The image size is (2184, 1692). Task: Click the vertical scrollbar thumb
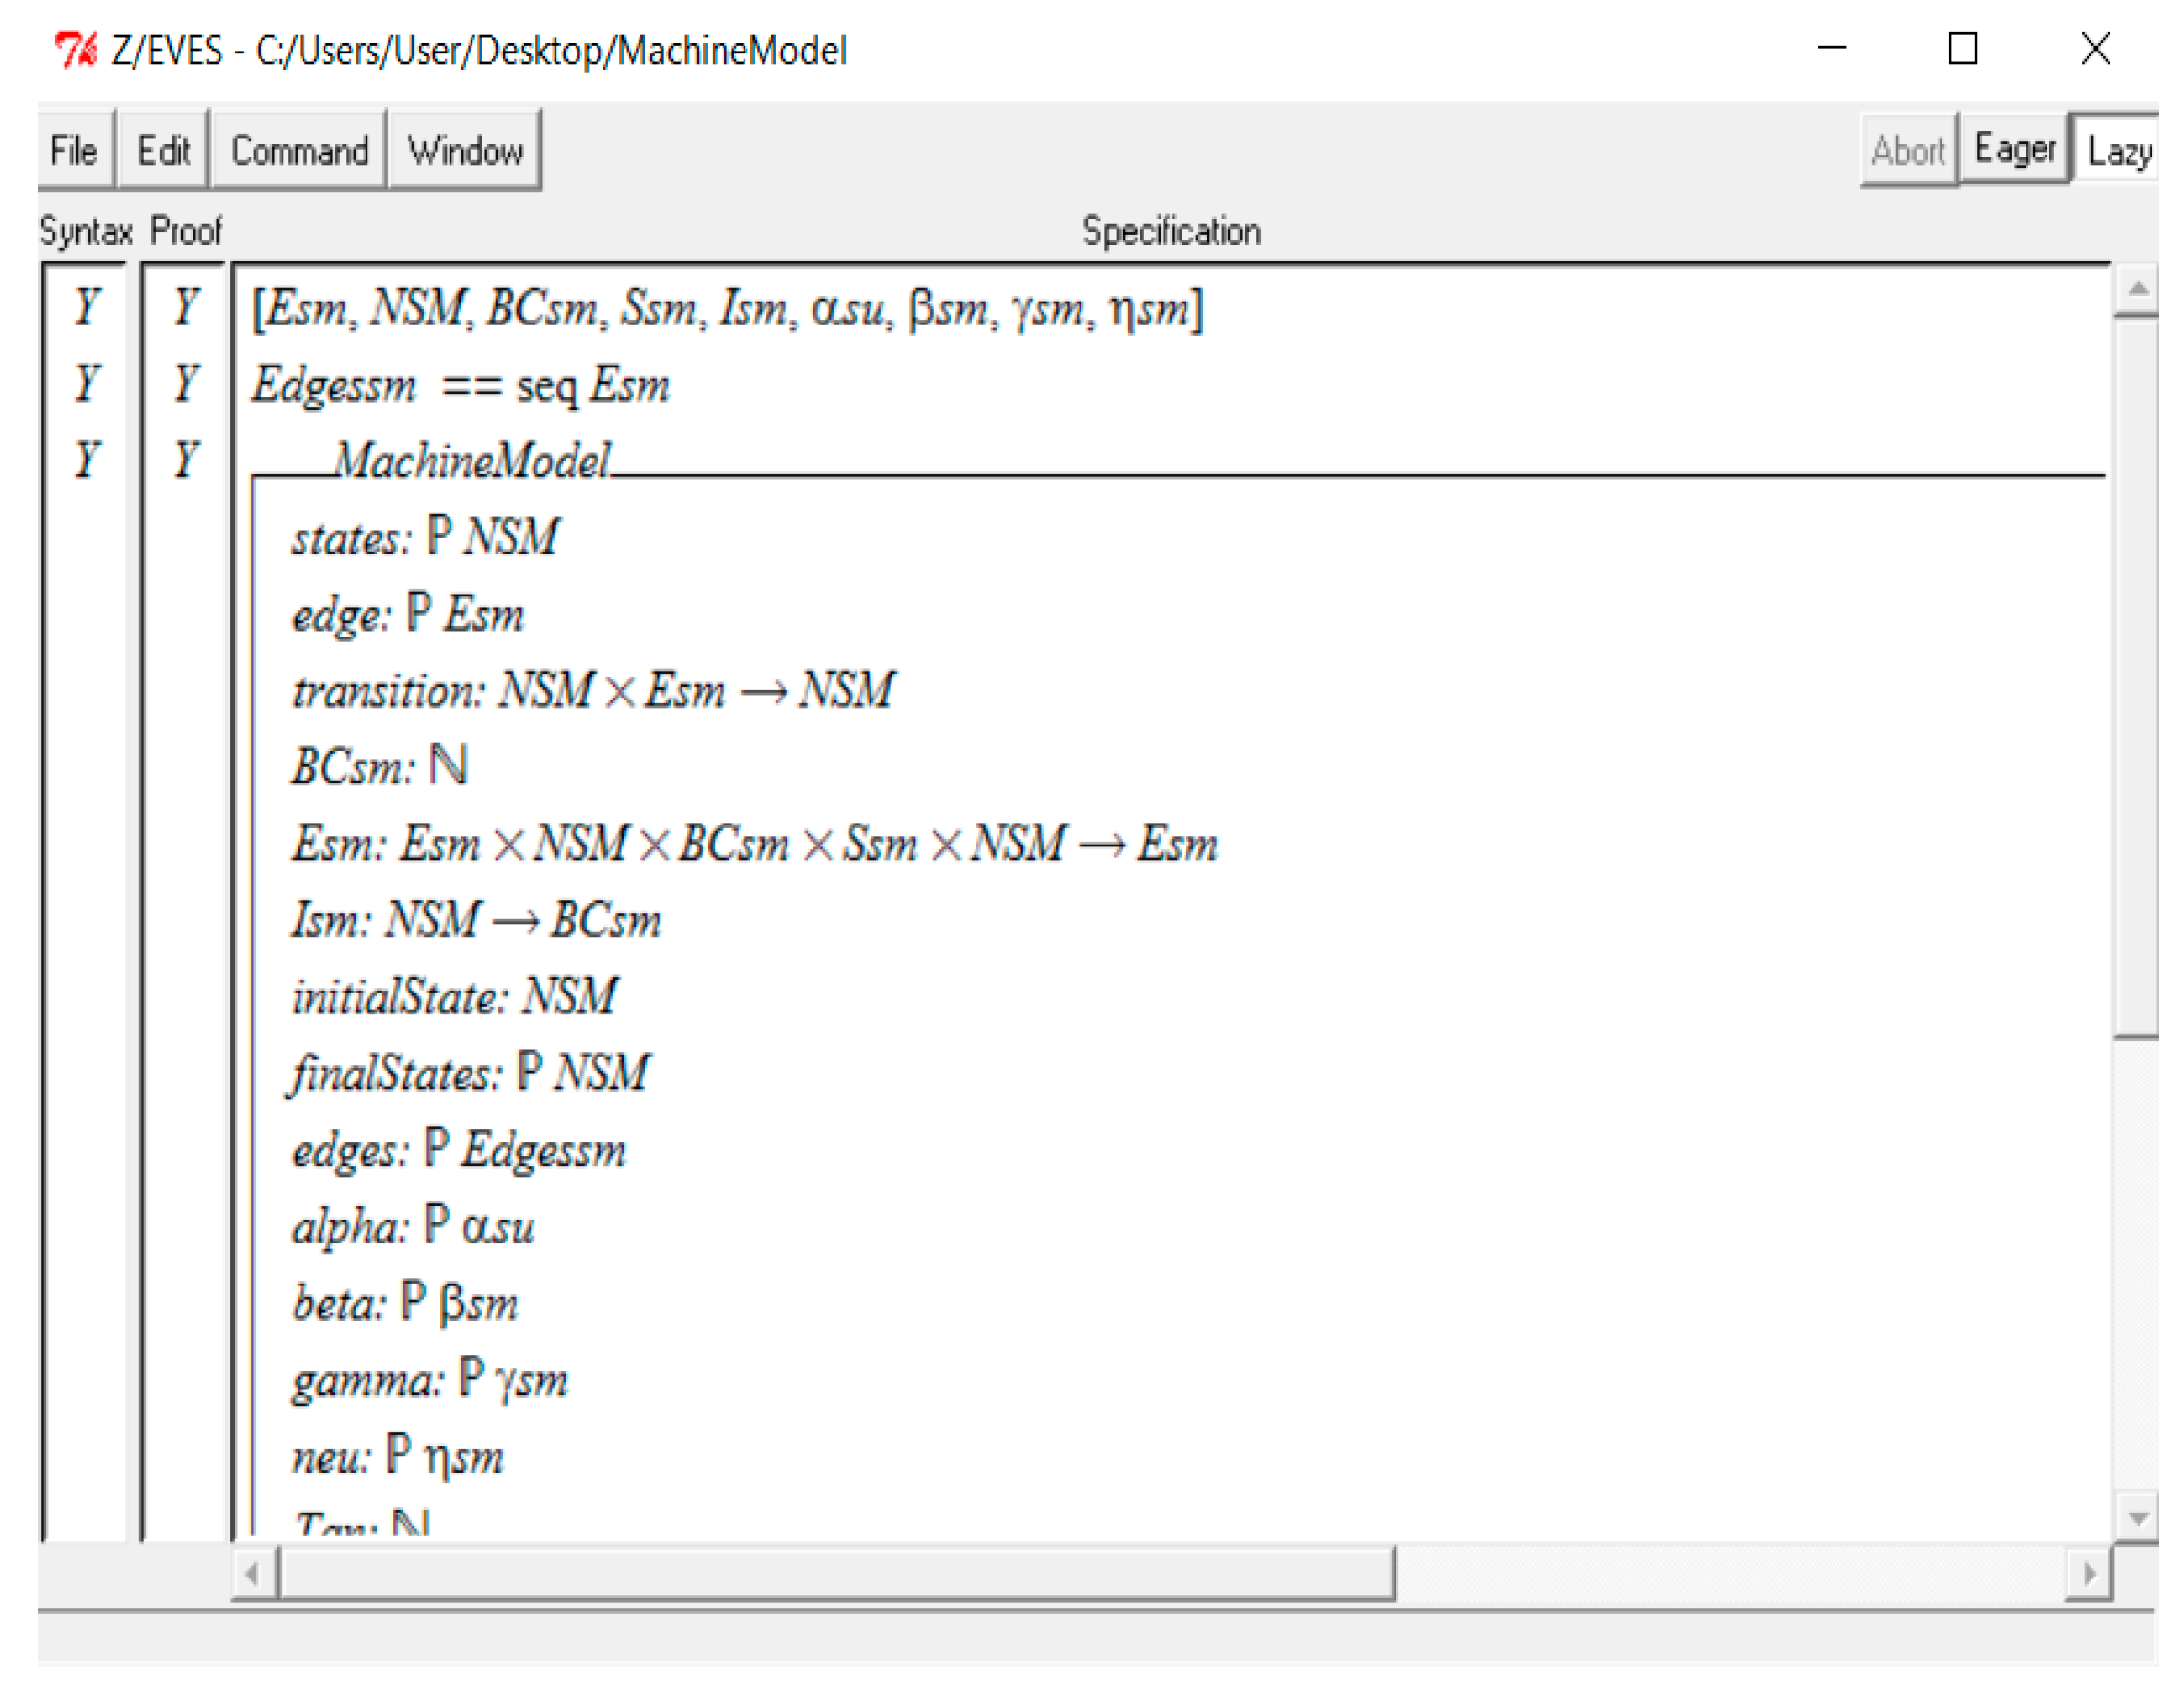[x=2137, y=680]
